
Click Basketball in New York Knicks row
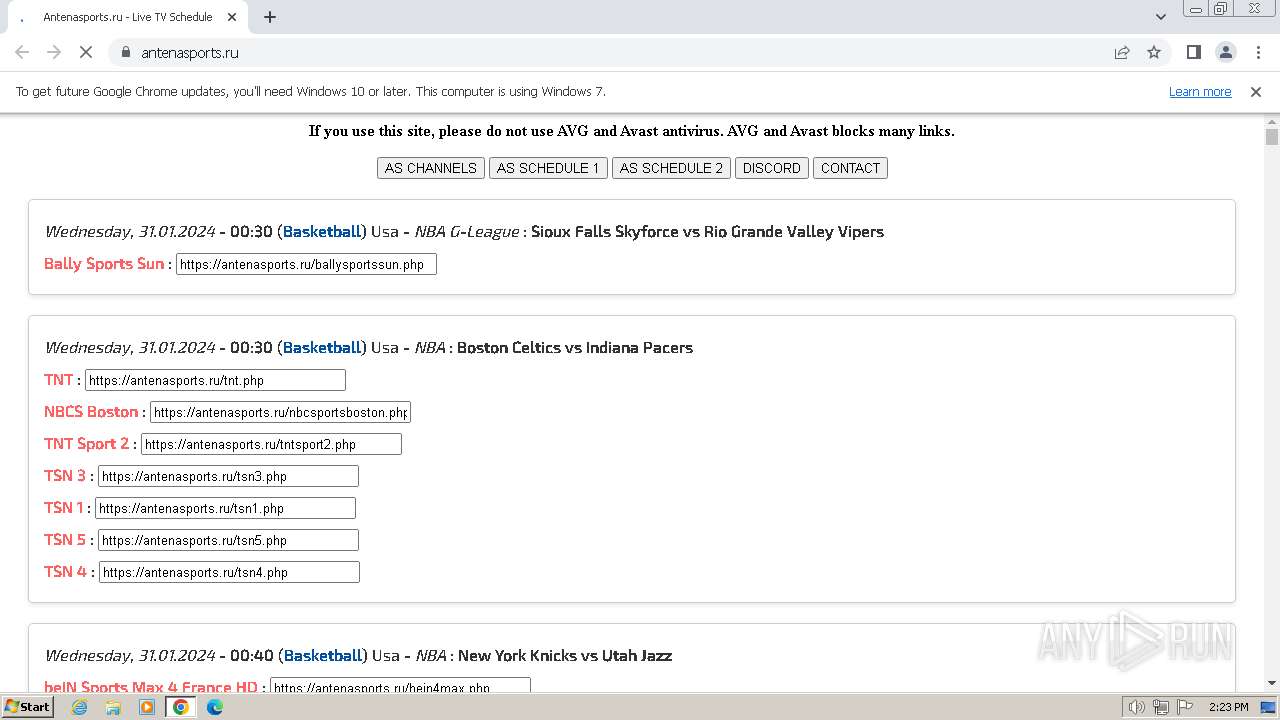coord(323,656)
